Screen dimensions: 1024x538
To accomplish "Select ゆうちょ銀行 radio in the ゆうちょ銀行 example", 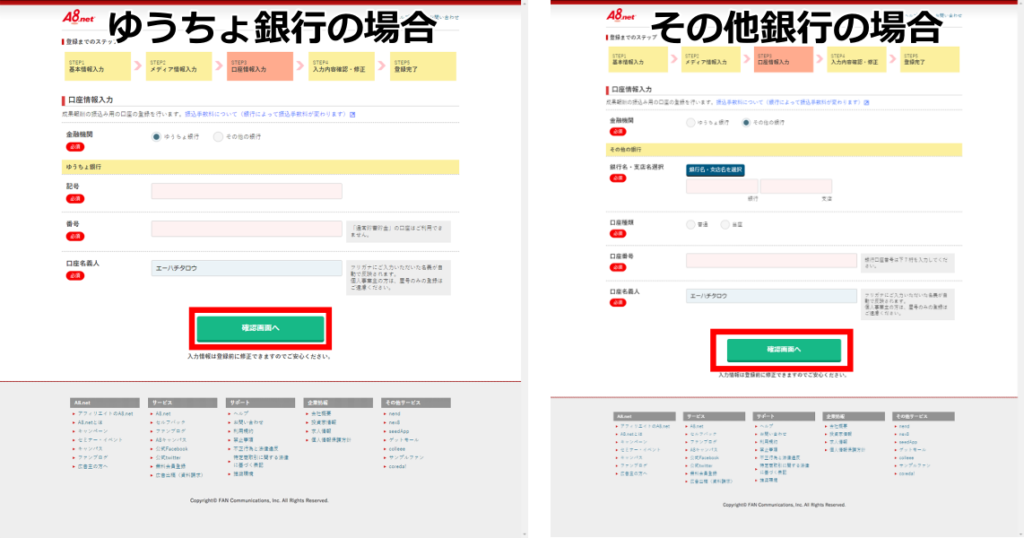I will [156, 137].
